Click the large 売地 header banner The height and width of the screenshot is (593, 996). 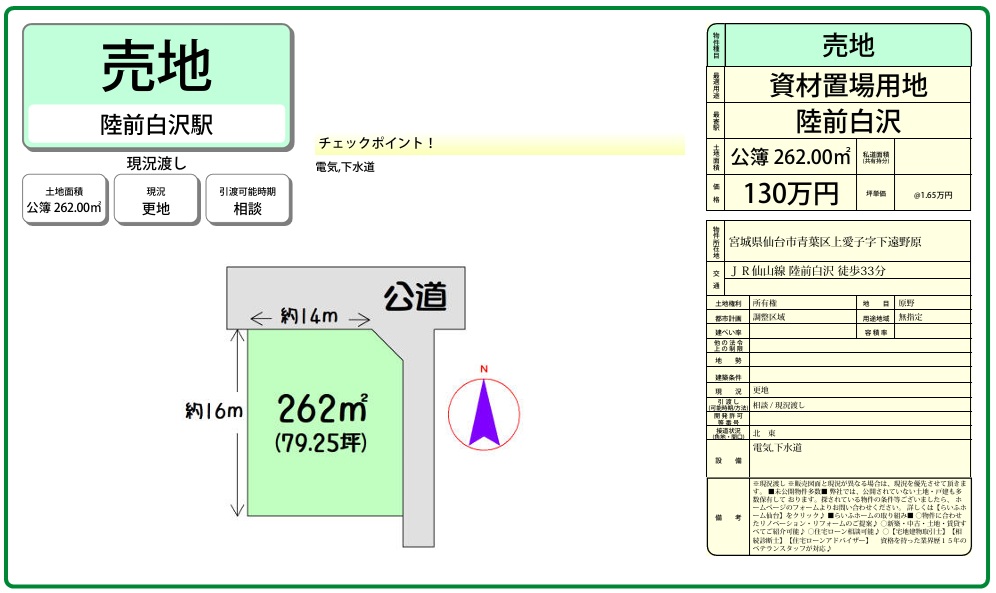tap(157, 66)
